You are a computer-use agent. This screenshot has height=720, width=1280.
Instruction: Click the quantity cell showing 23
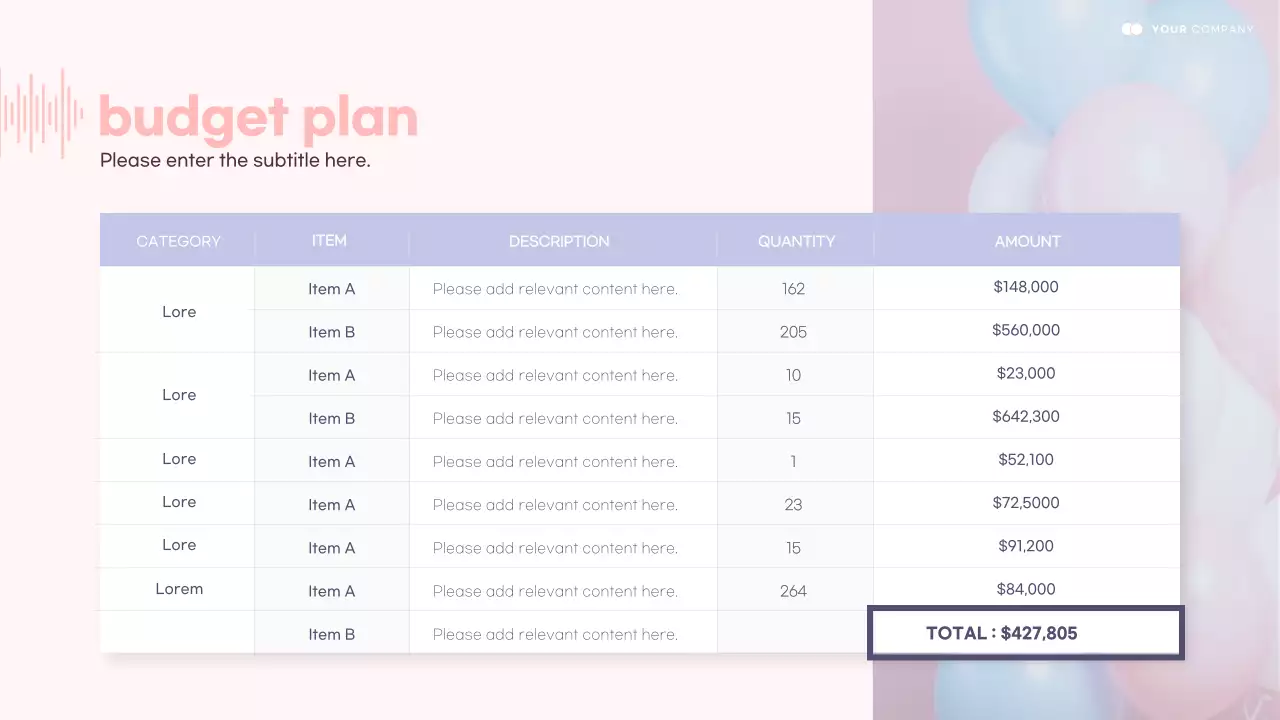click(794, 505)
